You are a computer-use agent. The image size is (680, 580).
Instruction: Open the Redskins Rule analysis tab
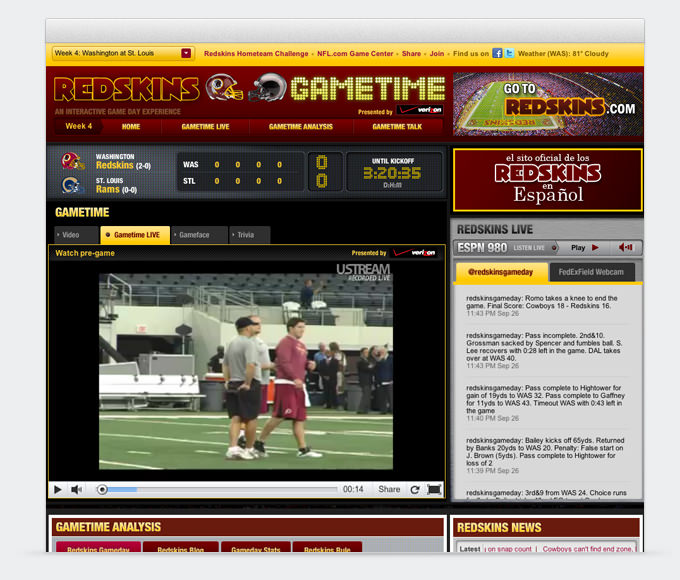tap(327, 547)
